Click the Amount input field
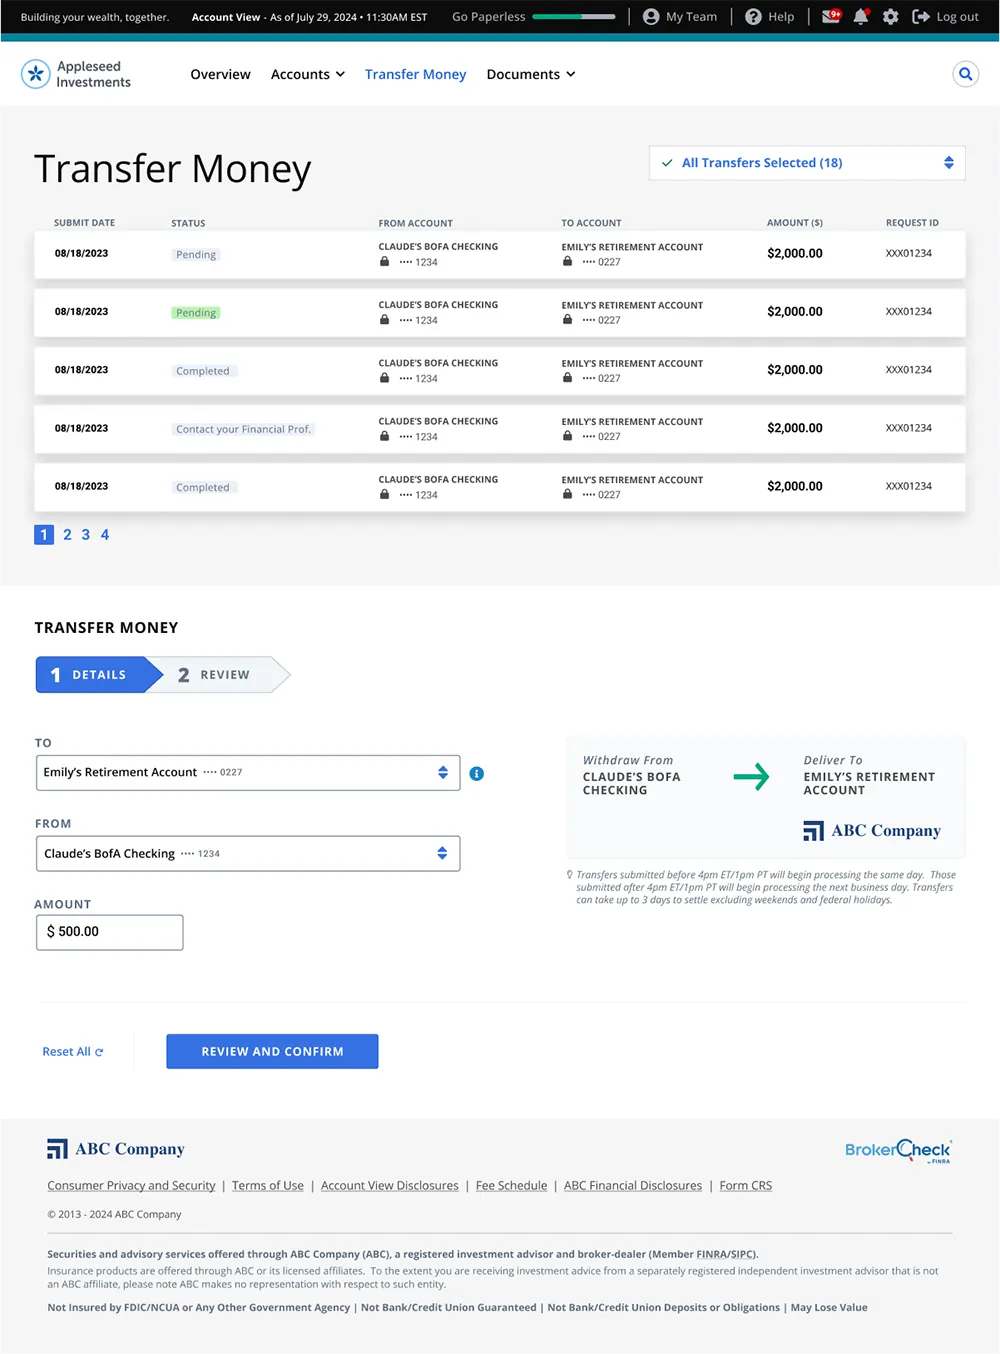This screenshot has height=1354, width=1000. pos(110,932)
